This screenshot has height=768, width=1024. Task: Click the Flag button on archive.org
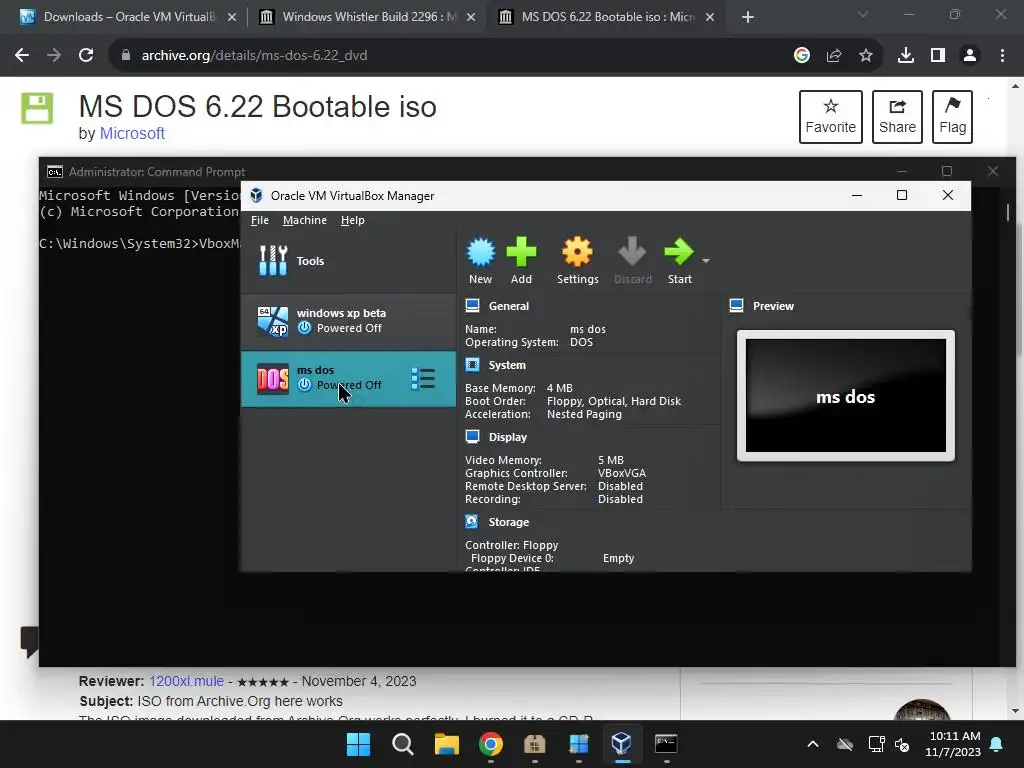(x=952, y=117)
